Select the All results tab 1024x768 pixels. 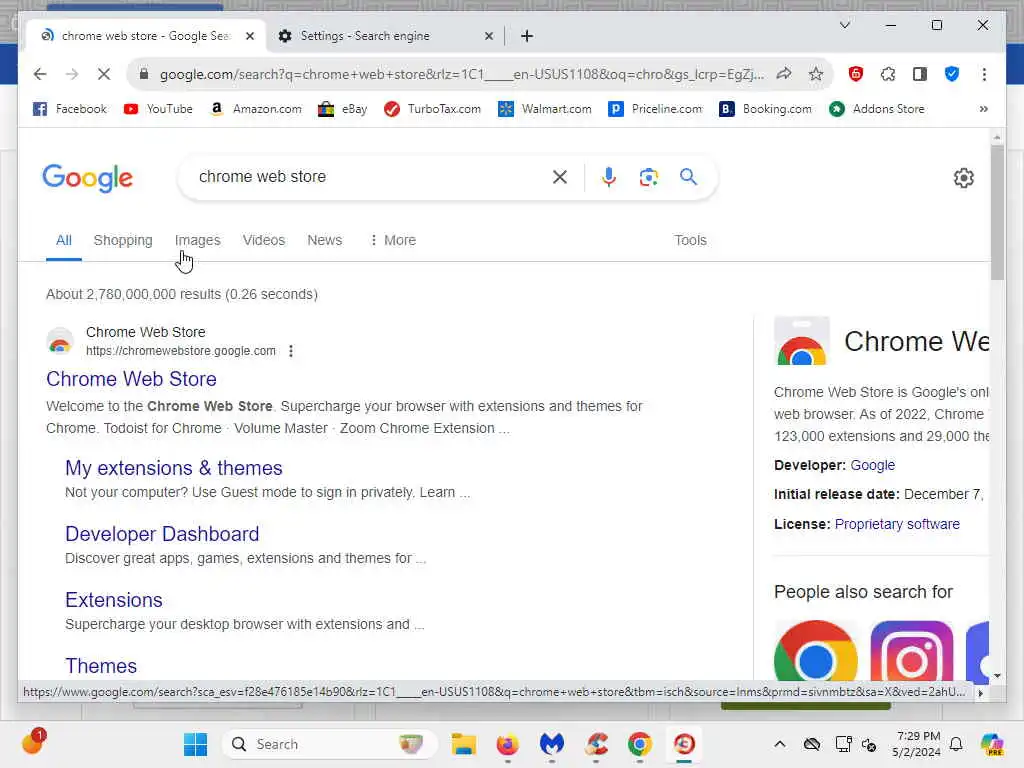click(x=63, y=240)
